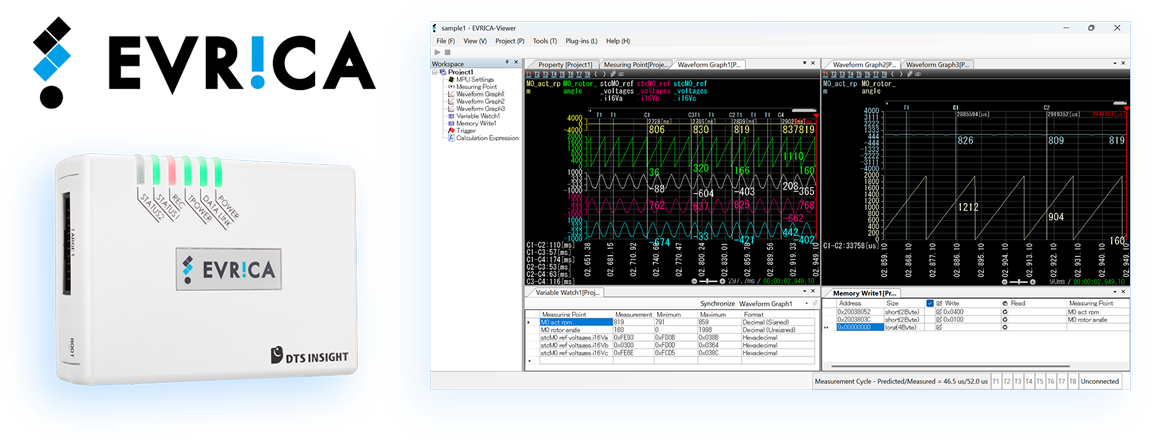Viewport: 1152px width, 440px height.
Task: Select address cell 0x00000000
Action: (x=860, y=327)
